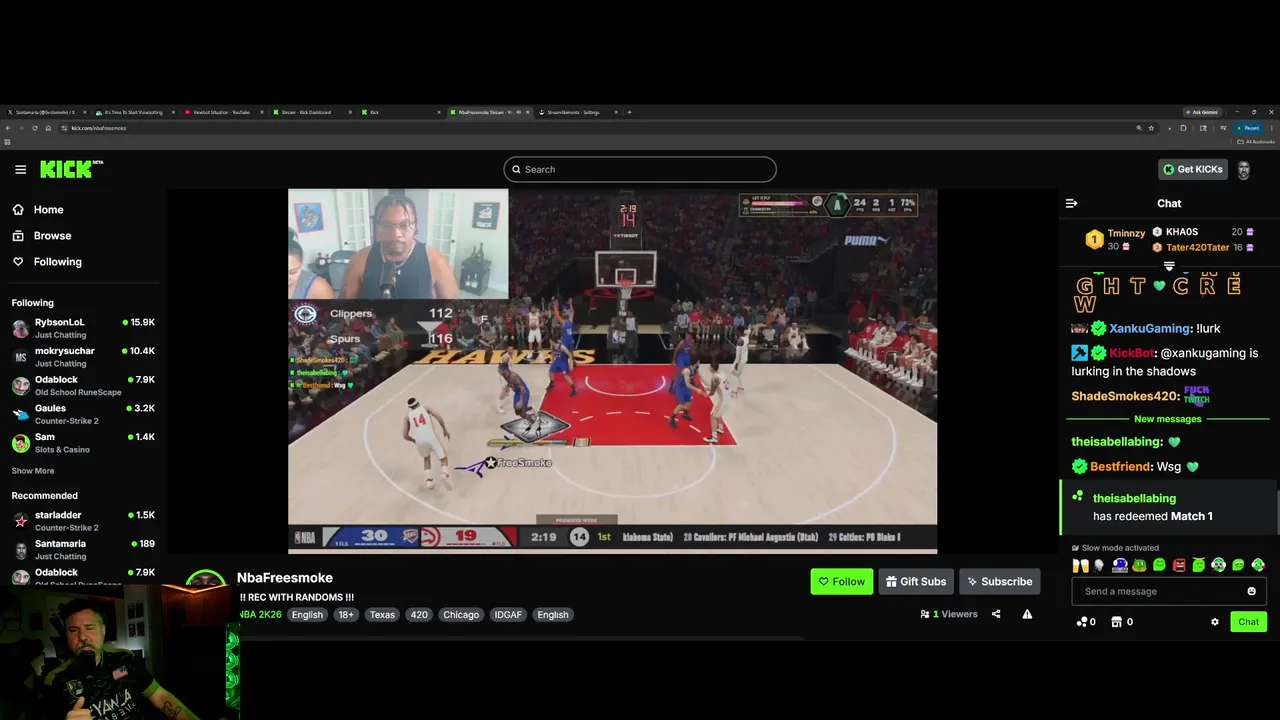The width and height of the screenshot is (1280, 720).
Task: Click NBA 2K26 category link
Action: pyautogui.click(x=260, y=614)
